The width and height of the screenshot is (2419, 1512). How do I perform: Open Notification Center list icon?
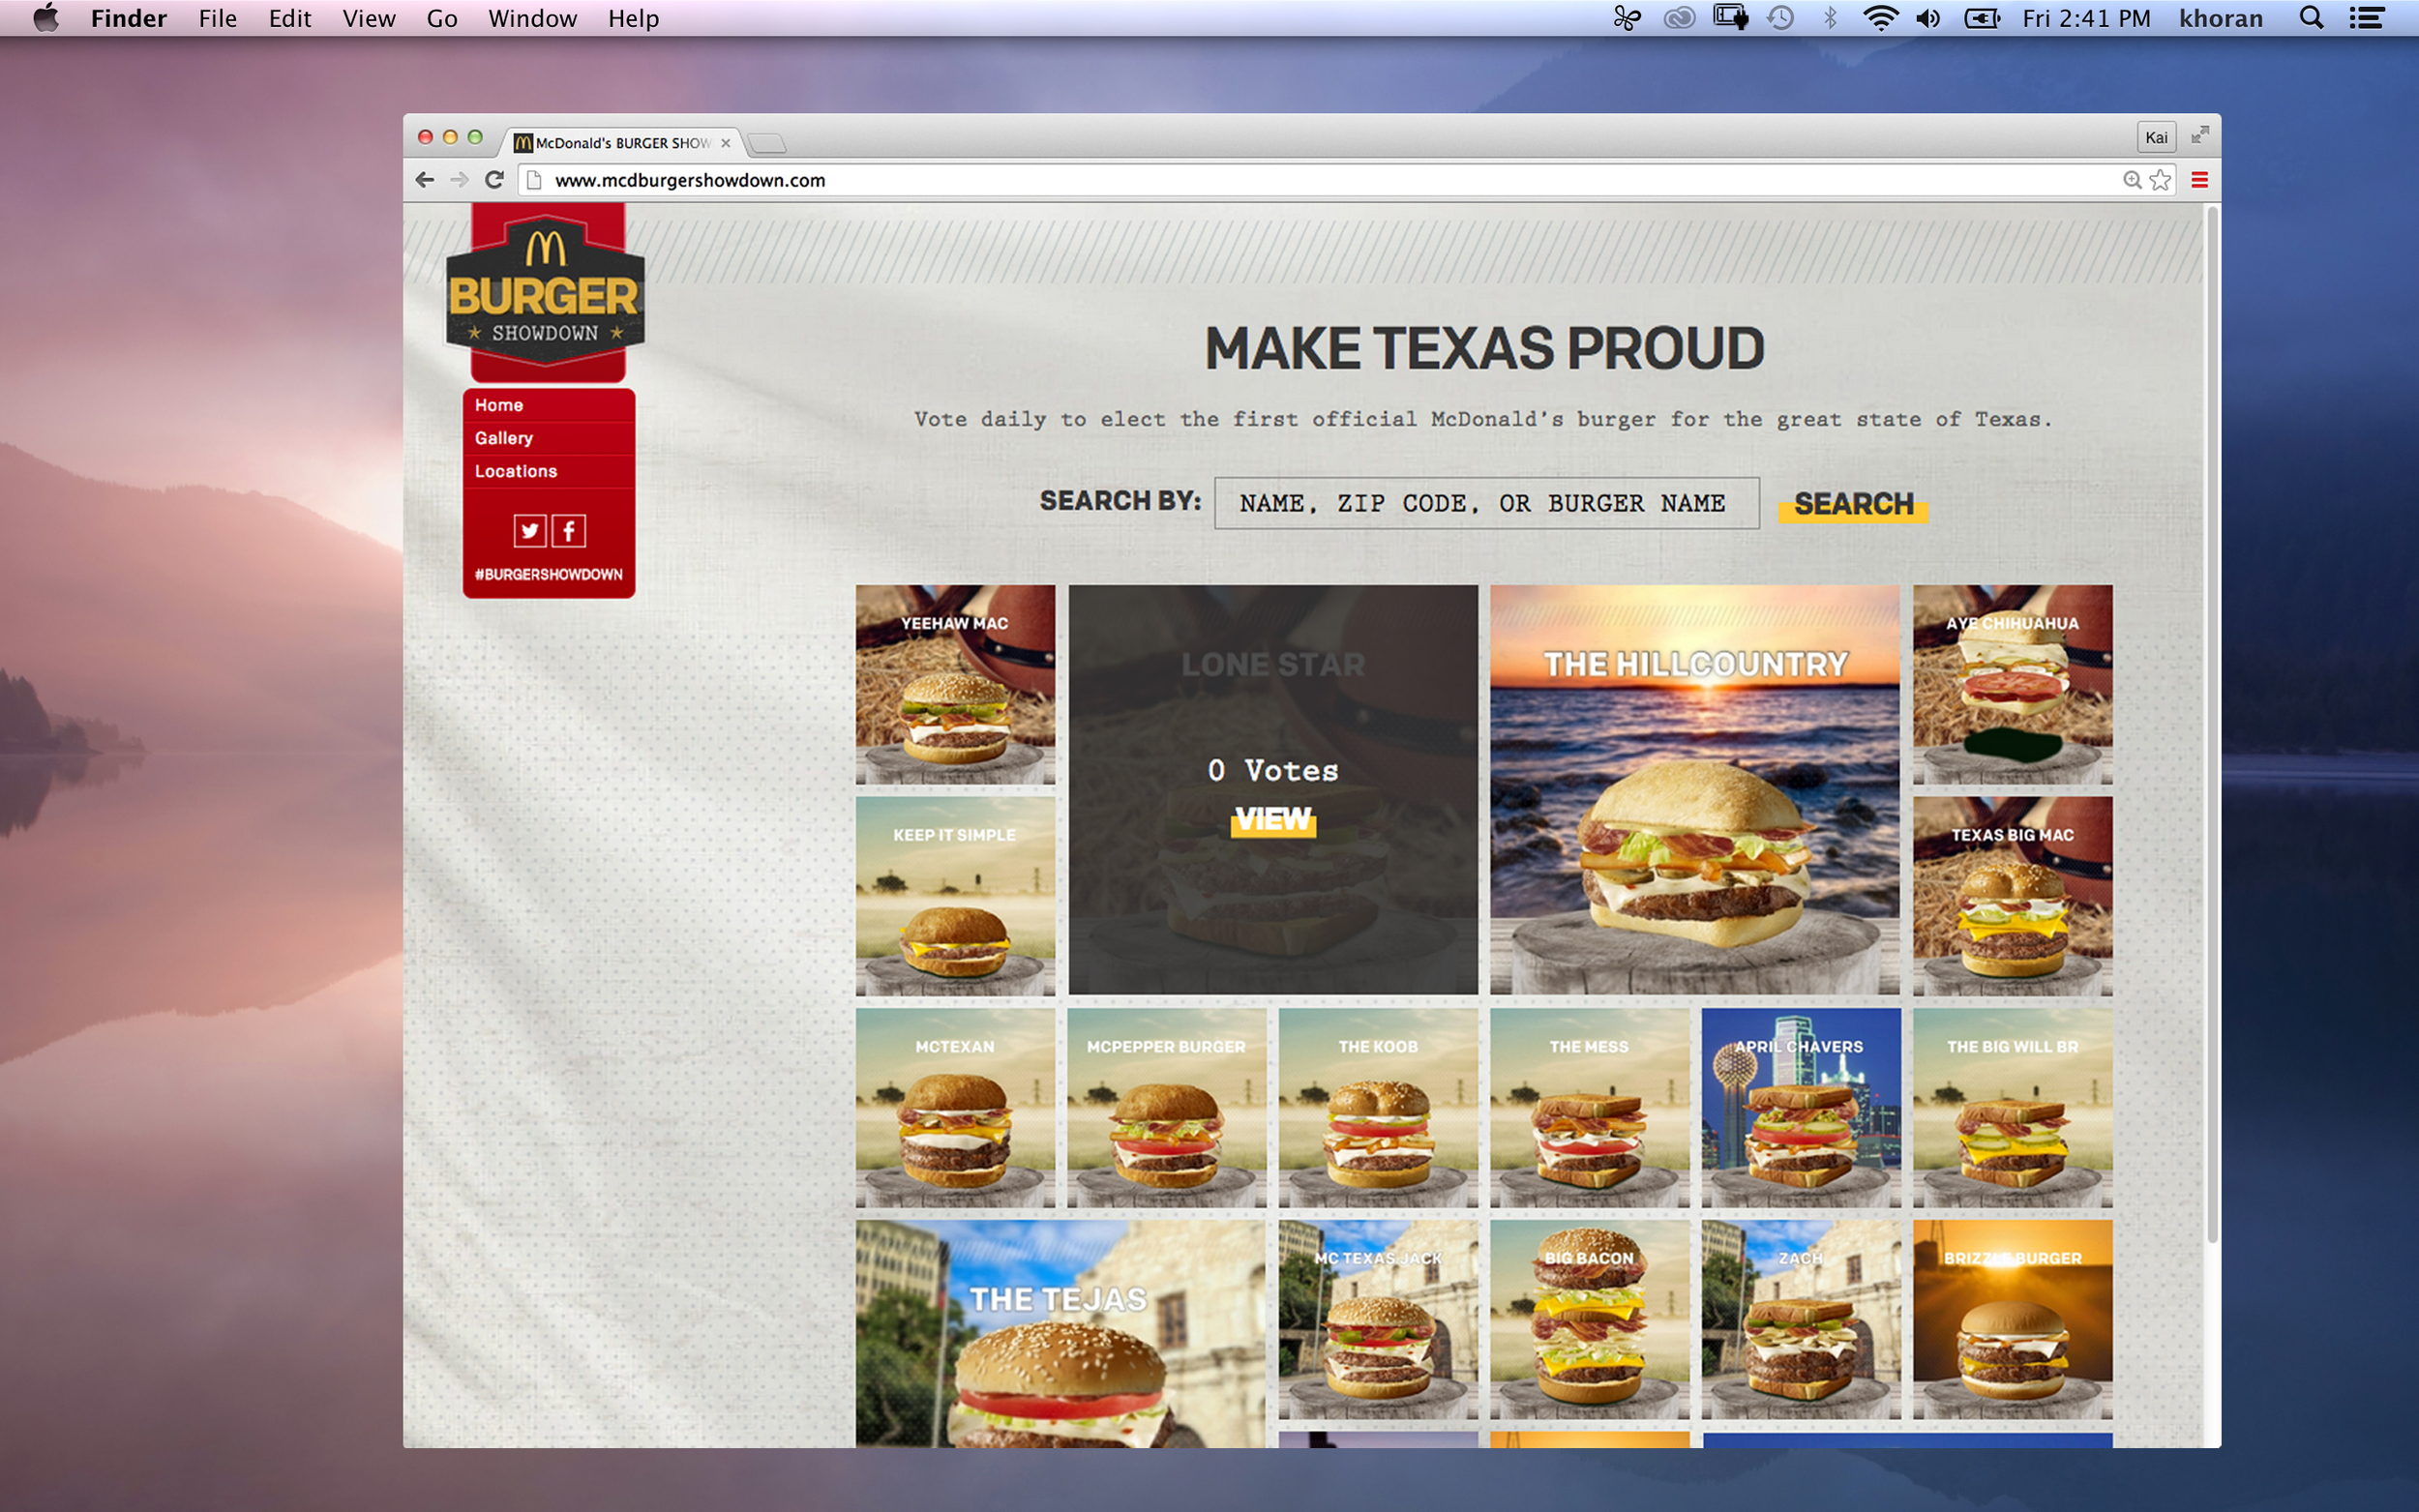2367,18
